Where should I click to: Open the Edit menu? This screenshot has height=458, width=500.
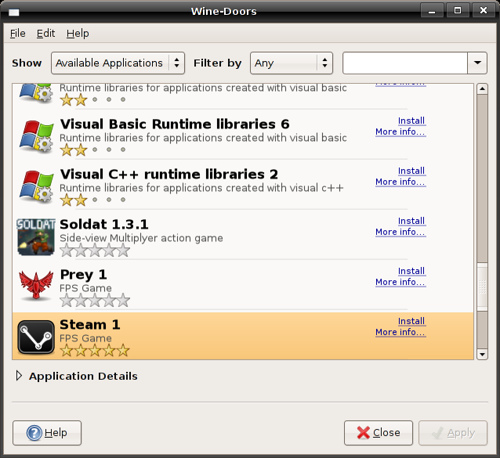46,33
